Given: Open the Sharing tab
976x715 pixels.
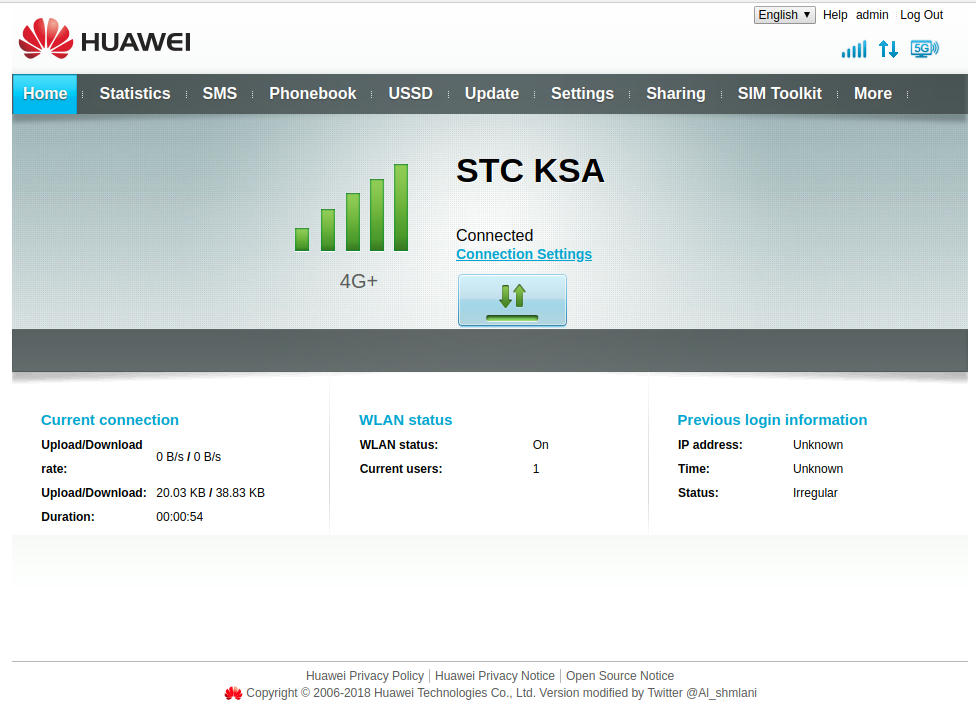Looking at the screenshot, I should click(x=675, y=94).
